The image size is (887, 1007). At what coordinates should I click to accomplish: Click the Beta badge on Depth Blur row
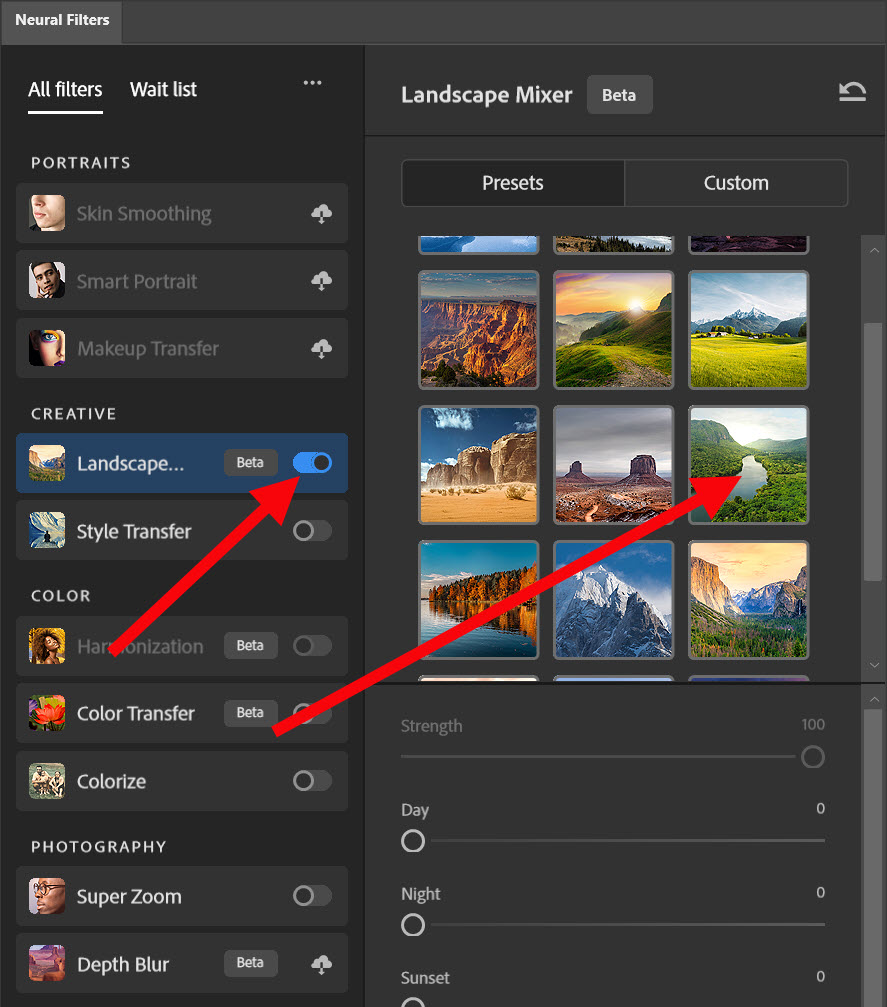pyautogui.click(x=250, y=963)
